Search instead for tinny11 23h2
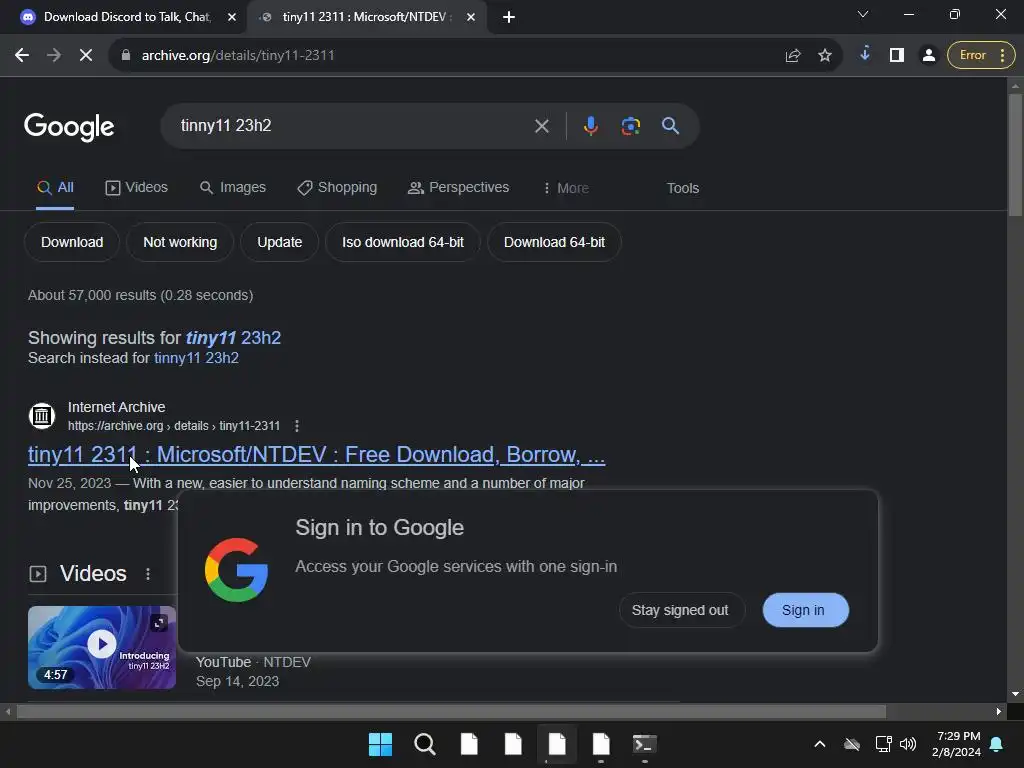 tap(196, 358)
